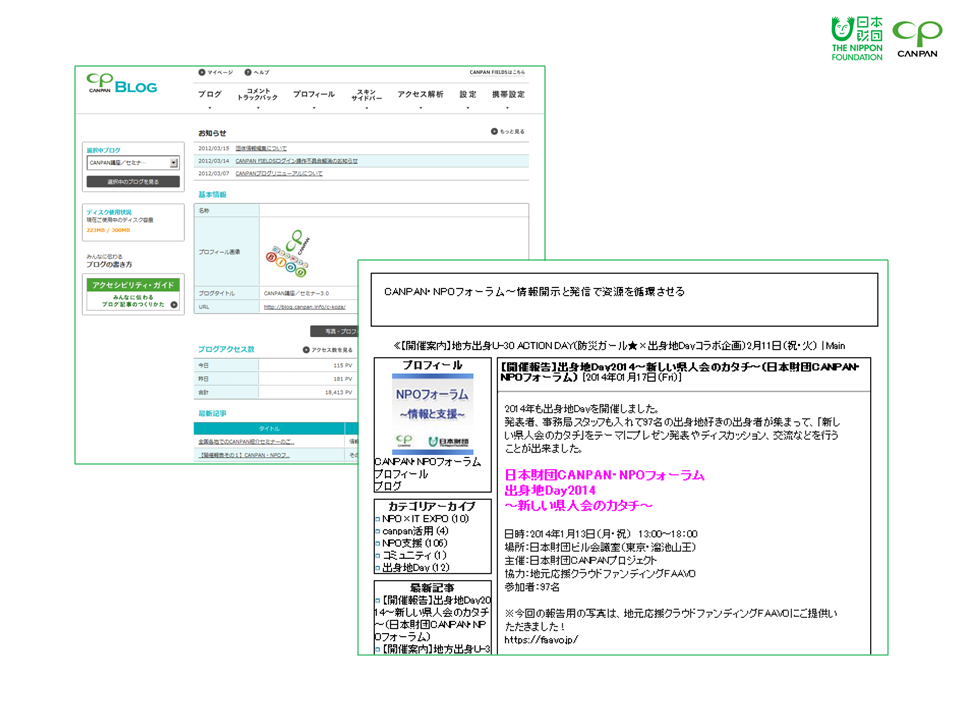Image resolution: width=960 pixels, height=720 pixels.
Task: Click the NPOフォーラム profile banner image
Action: pyautogui.click(x=432, y=414)
